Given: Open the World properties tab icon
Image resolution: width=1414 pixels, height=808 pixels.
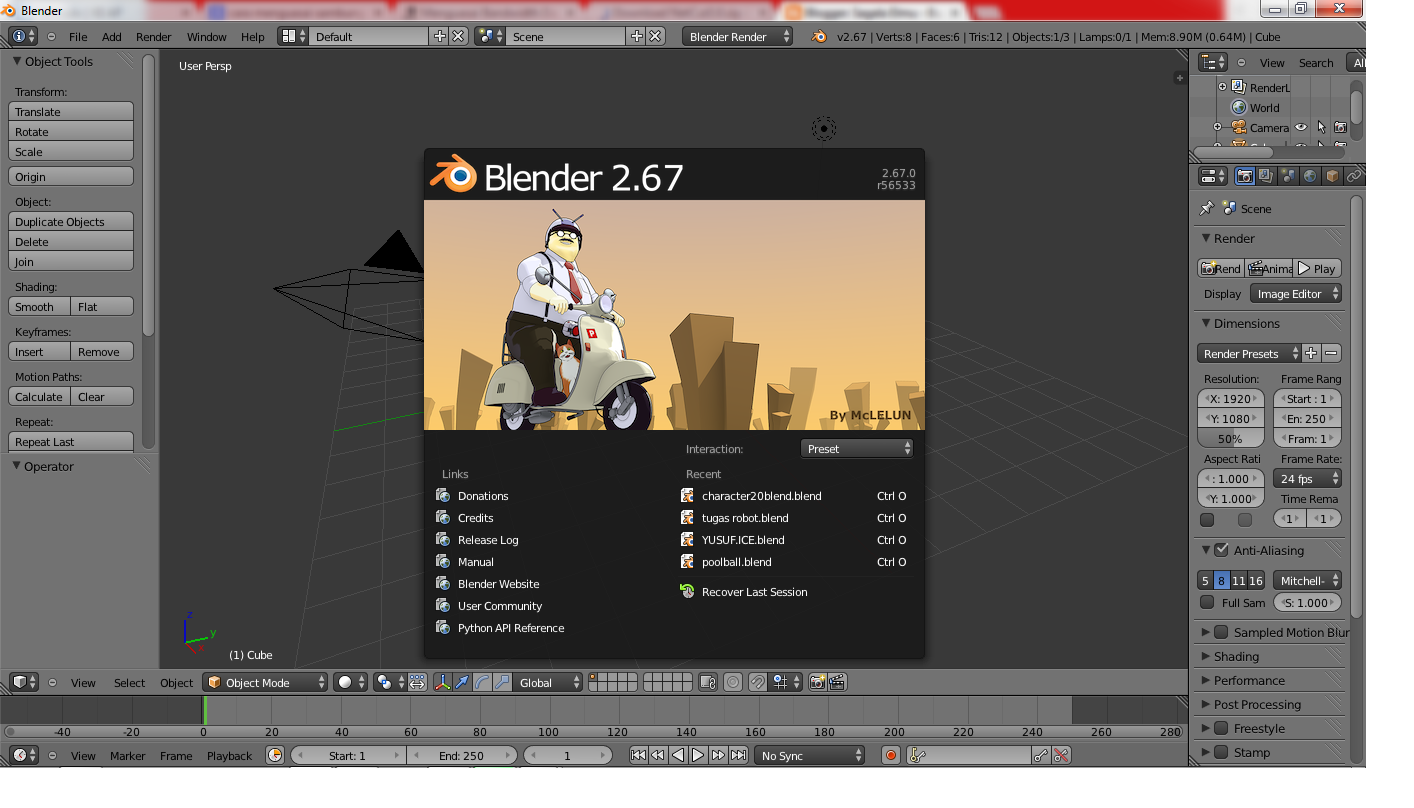Looking at the screenshot, I should 1310,177.
